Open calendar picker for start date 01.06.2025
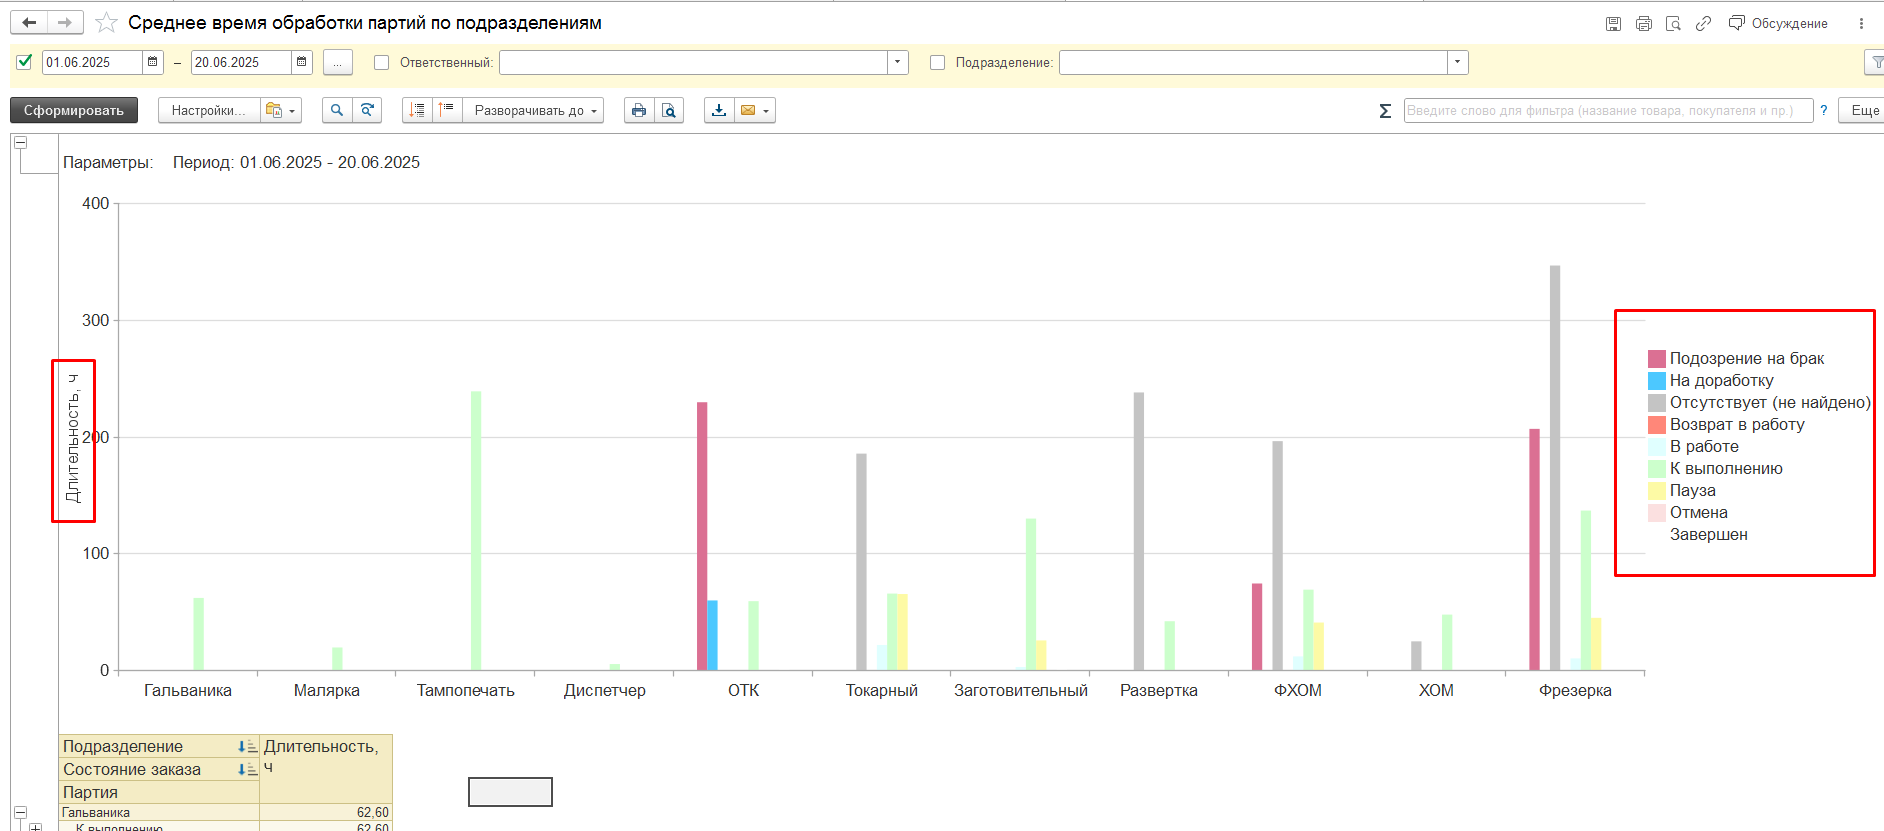The image size is (1884, 831). click(x=152, y=62)
